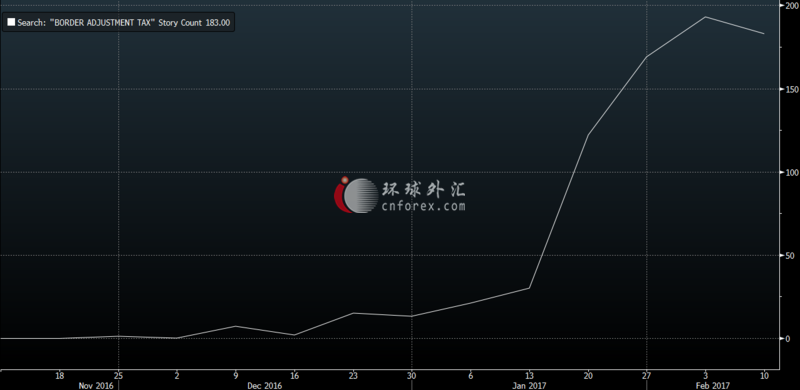Screen dimensions: 800x390
Task: Click the 100 value on the y-axis
Action: point(791,172)
